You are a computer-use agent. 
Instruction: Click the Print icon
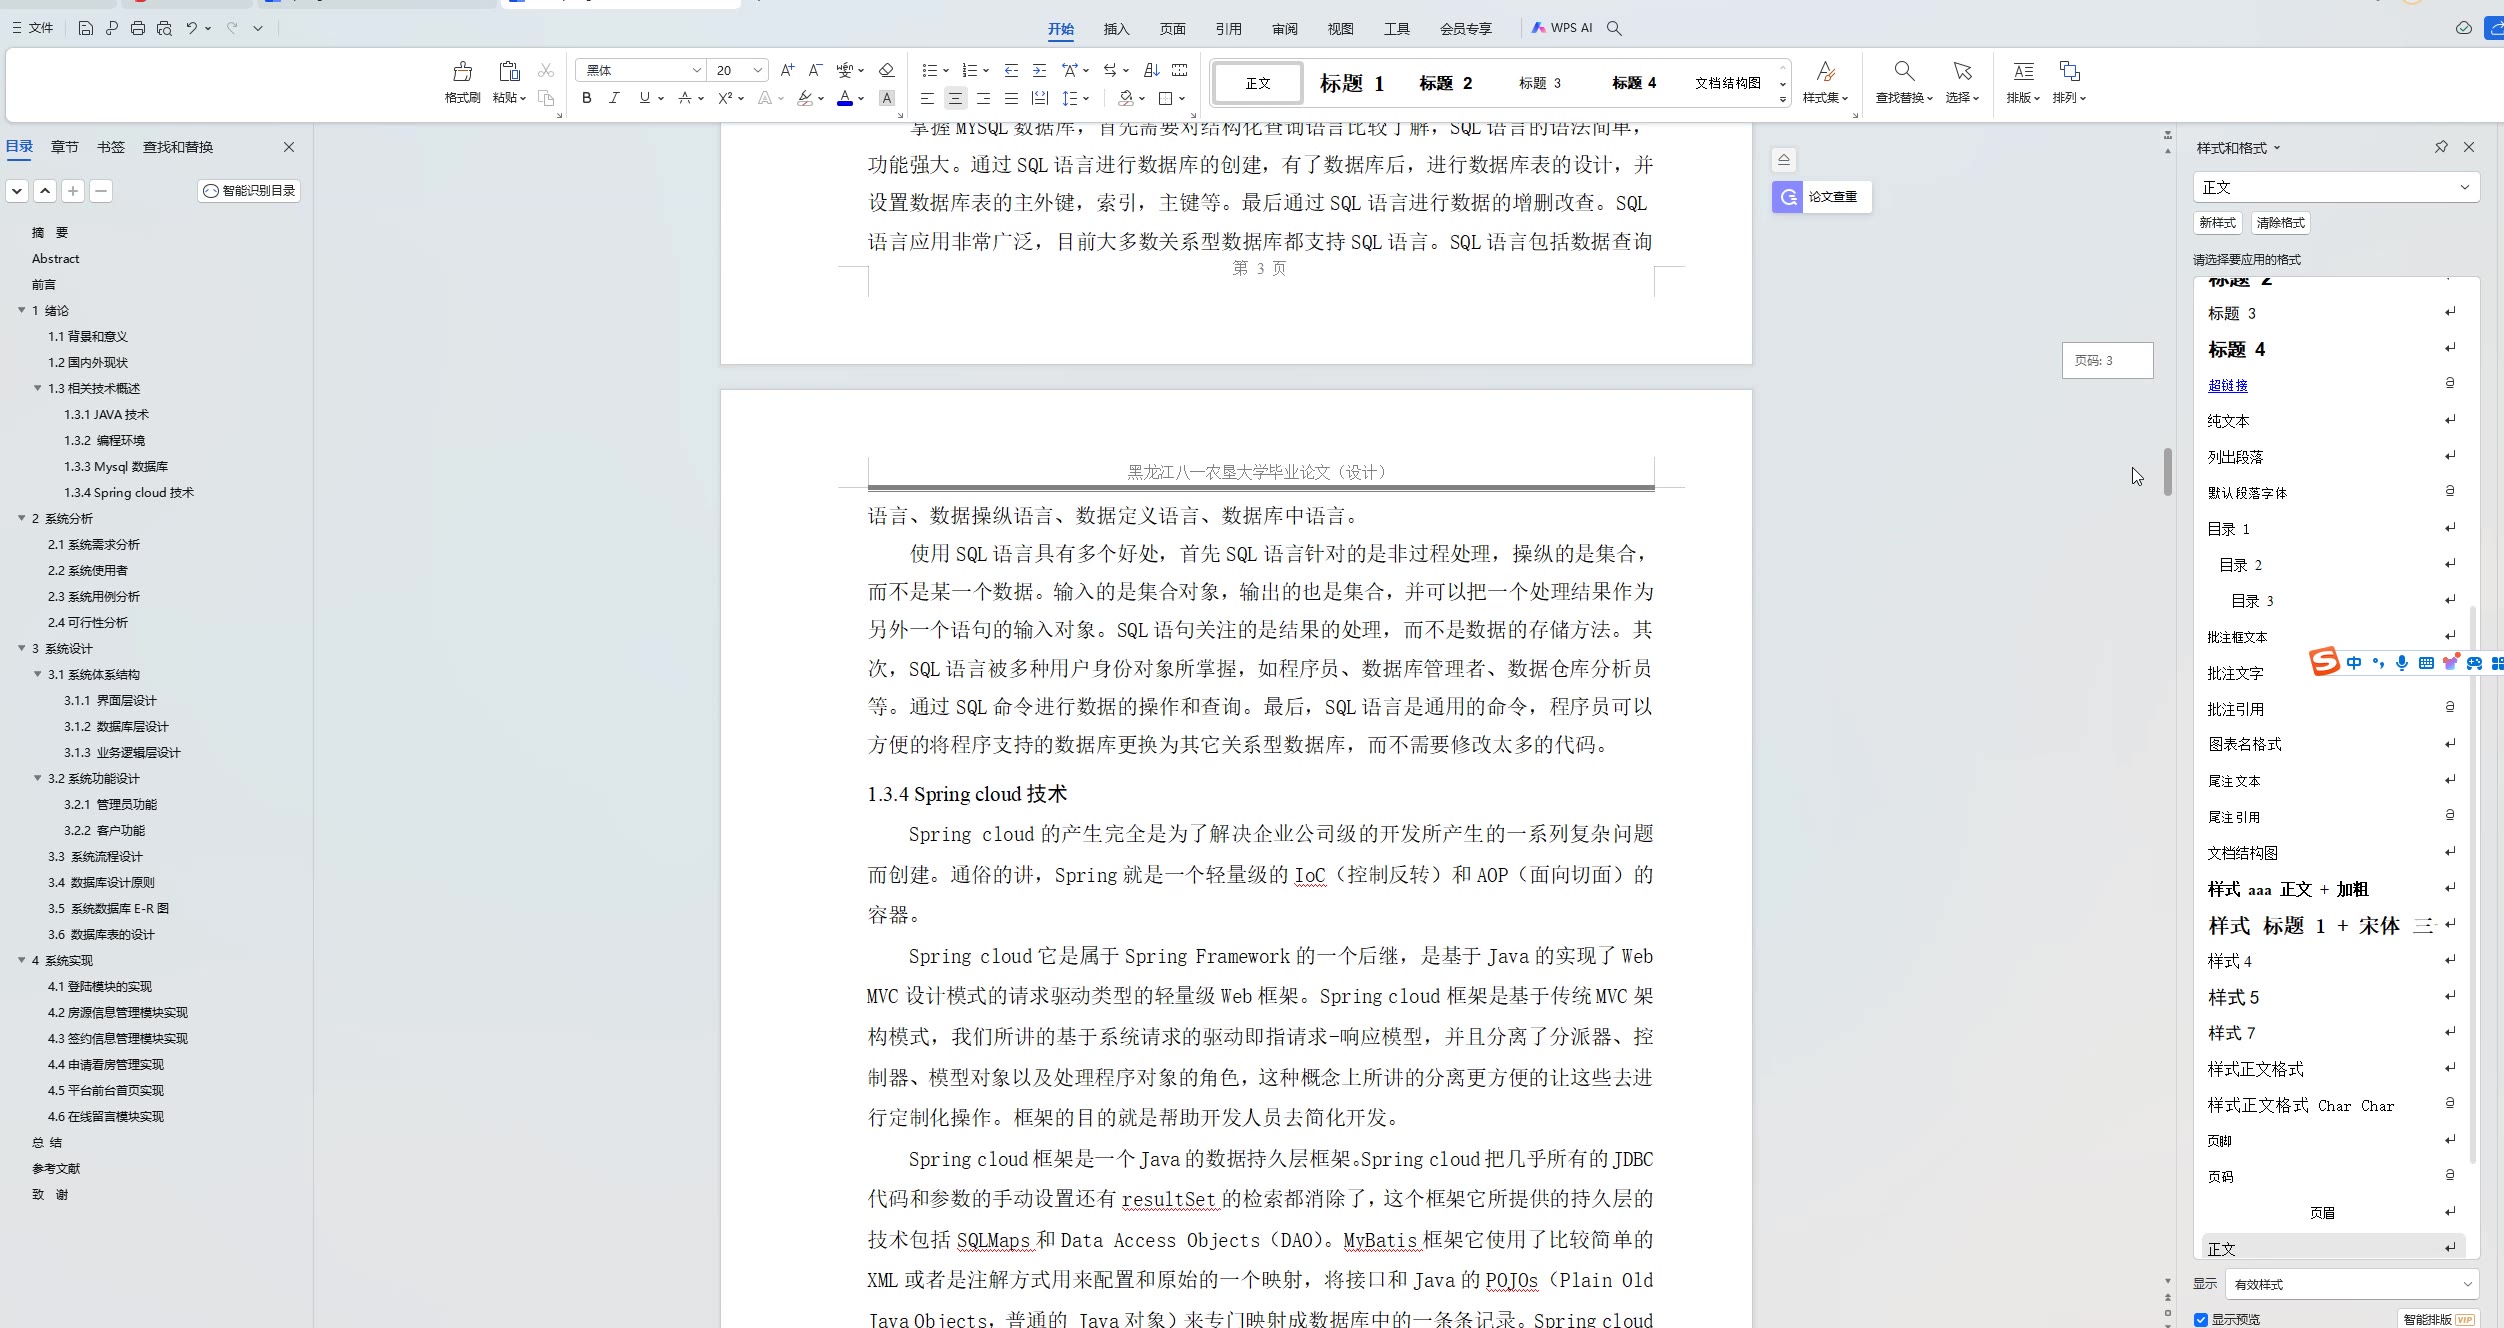pos(138,28)
